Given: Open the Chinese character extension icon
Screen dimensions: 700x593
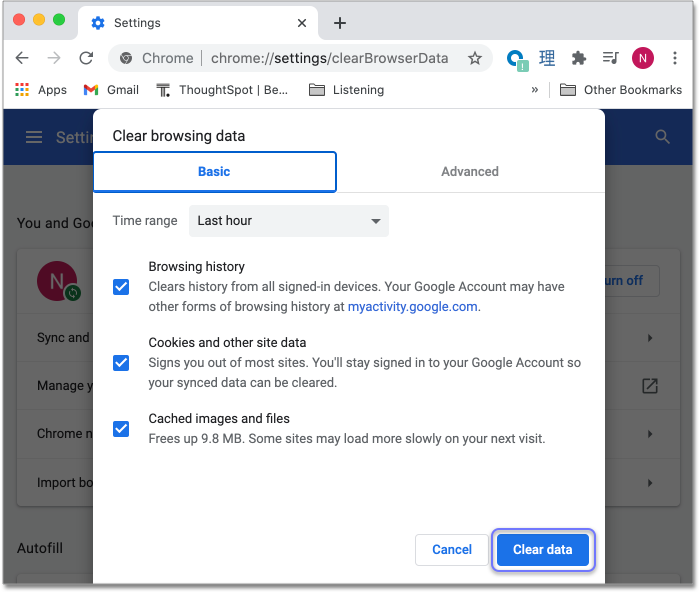Looking at the screenshot, I should (547, 58).
